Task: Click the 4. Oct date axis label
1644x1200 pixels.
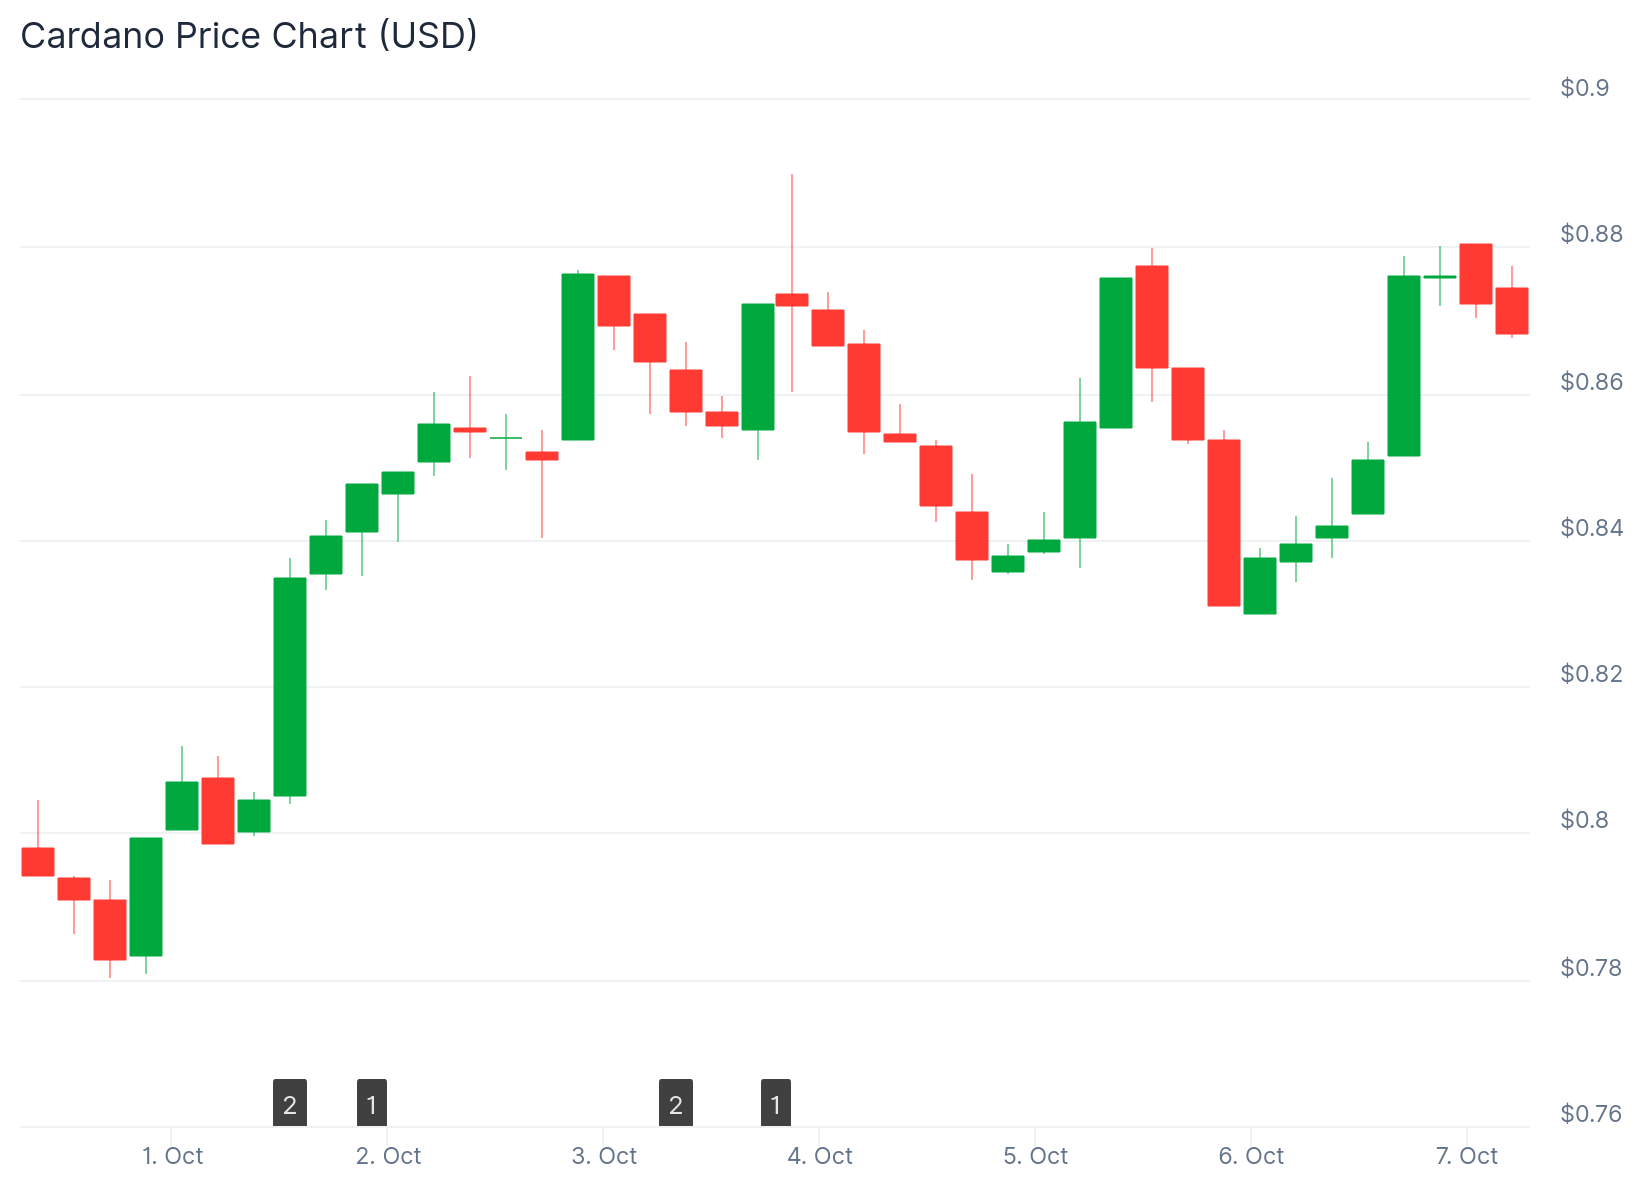Action: click(x=820, y=1156)
